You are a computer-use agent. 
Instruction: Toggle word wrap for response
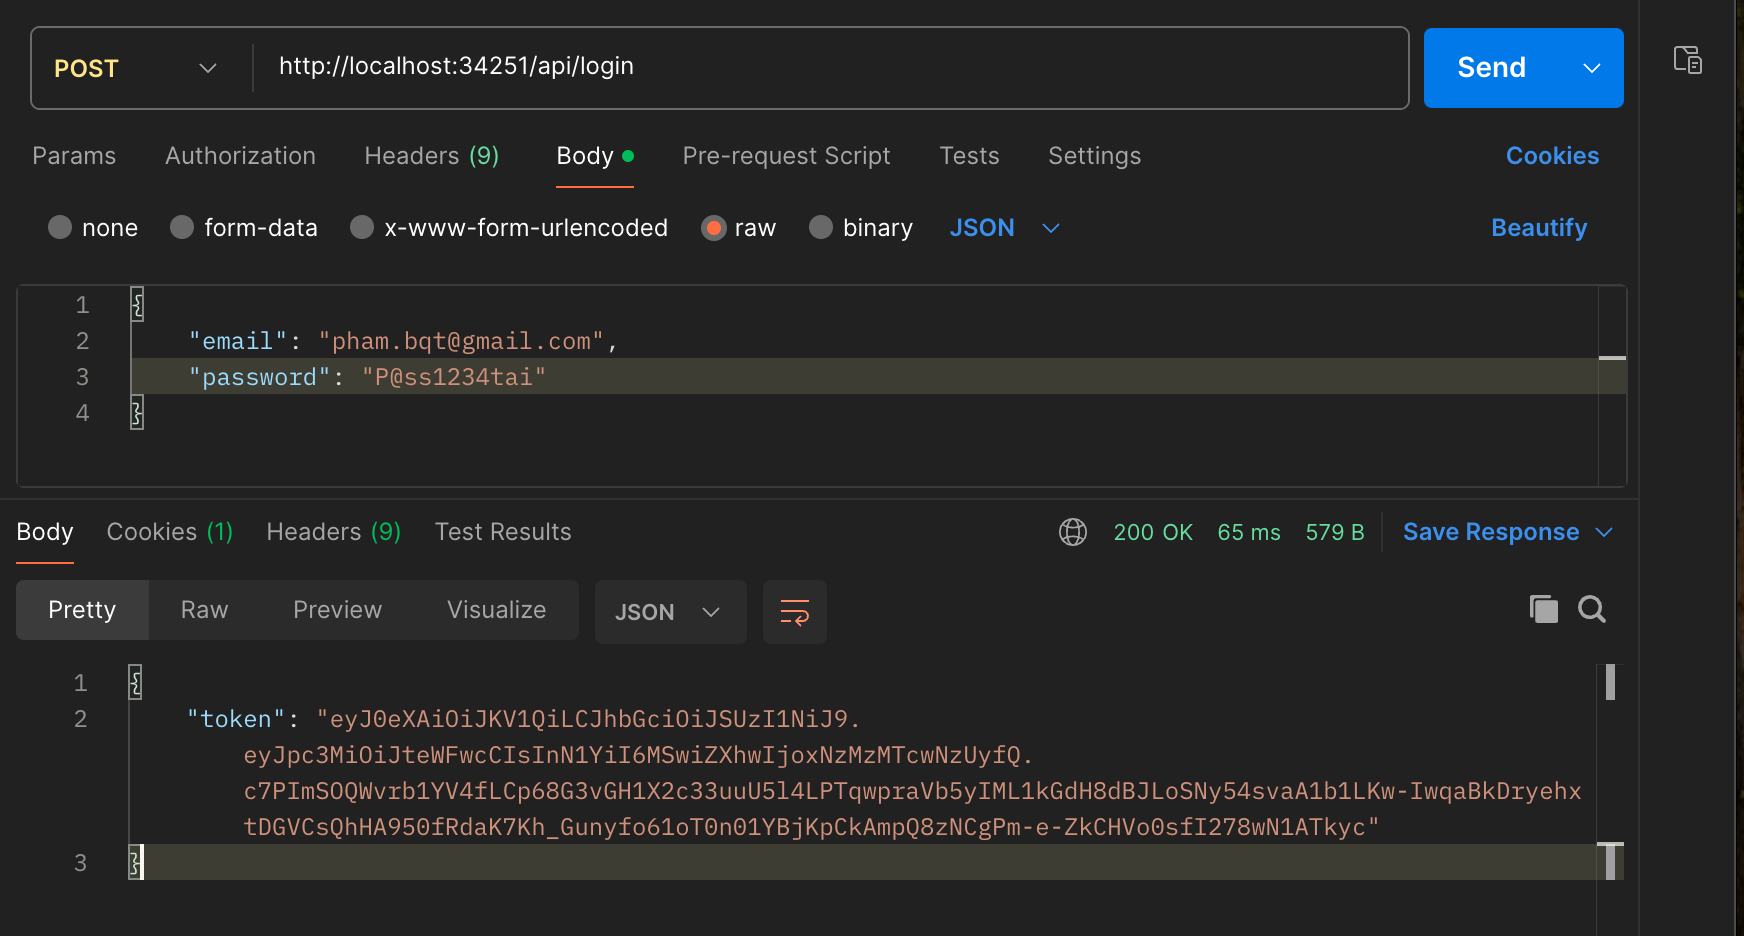click(x=795, y=612)
